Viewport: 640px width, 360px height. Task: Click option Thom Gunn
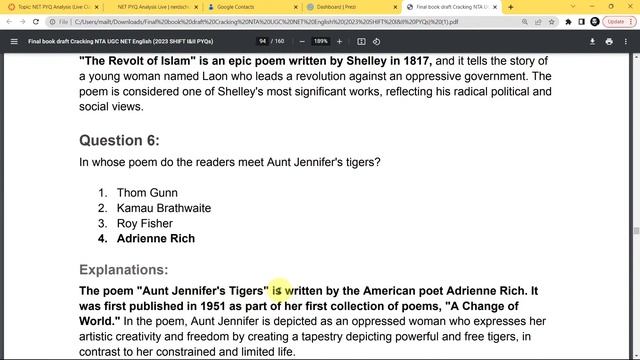[147, 193]
